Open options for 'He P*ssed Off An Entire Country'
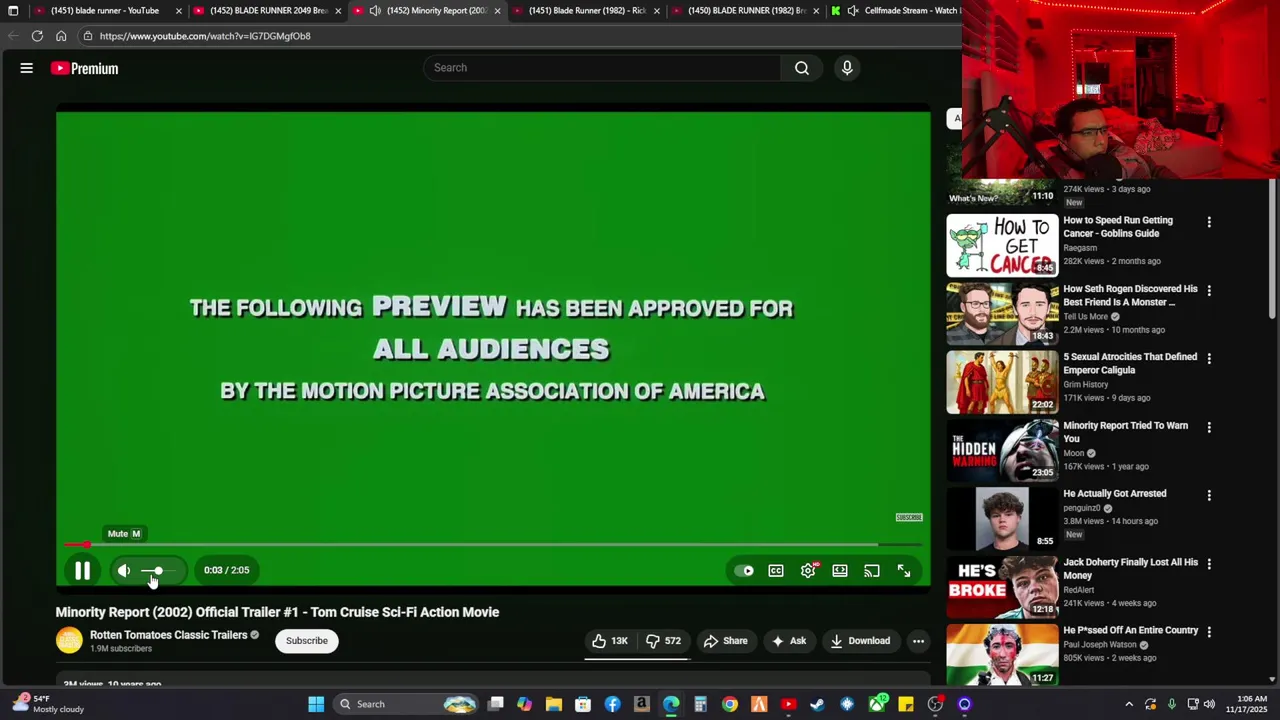This screenshot has height=720, width=1280. pyautogui.click(x=1209, y=632)
